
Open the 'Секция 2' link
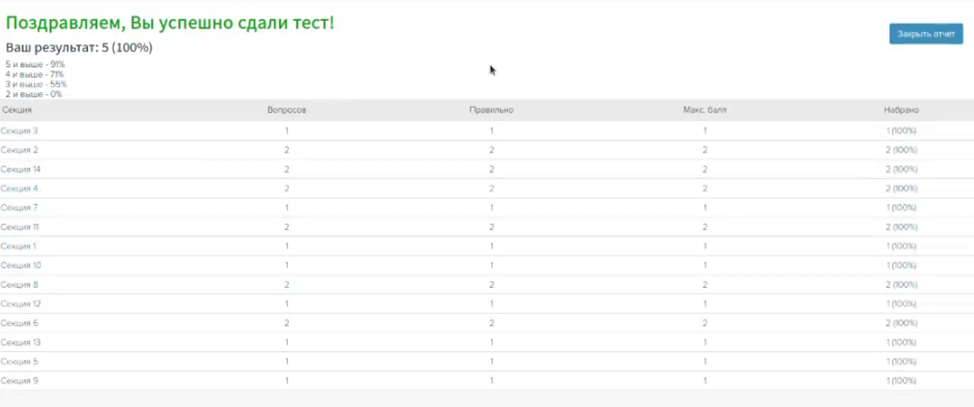coord(19,150)
